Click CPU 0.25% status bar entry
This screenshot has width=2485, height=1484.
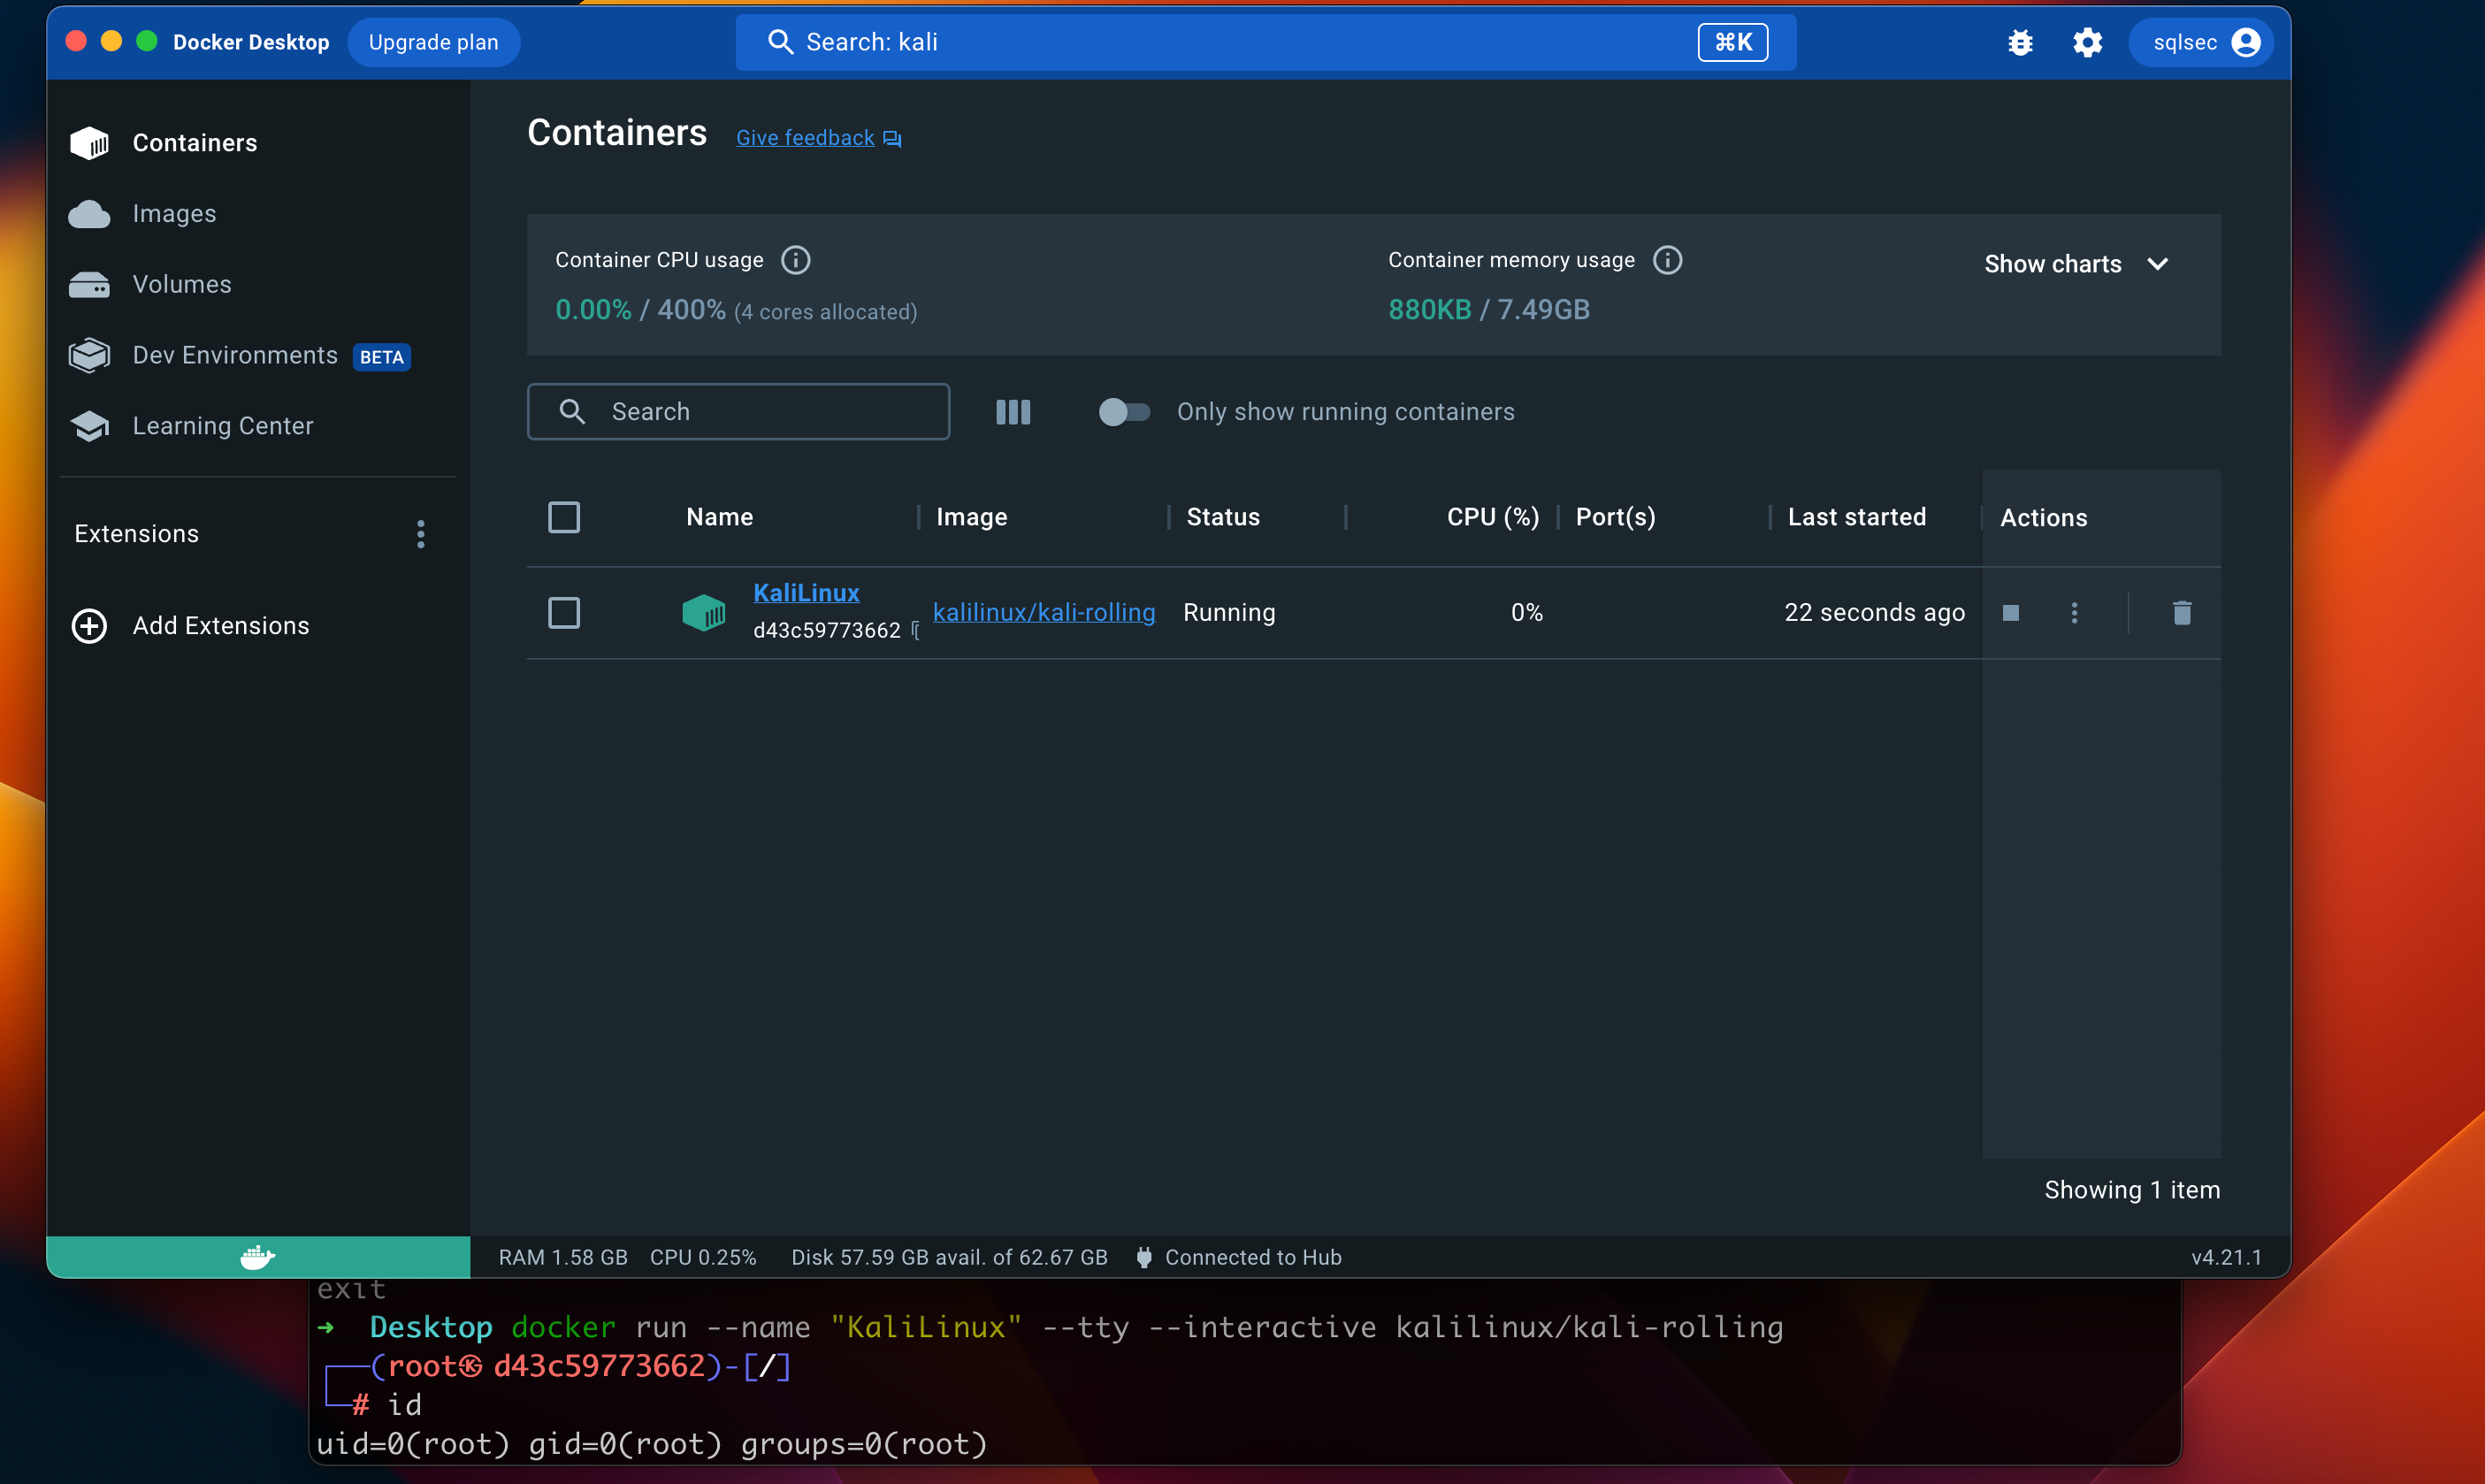tap(703, 1257)
